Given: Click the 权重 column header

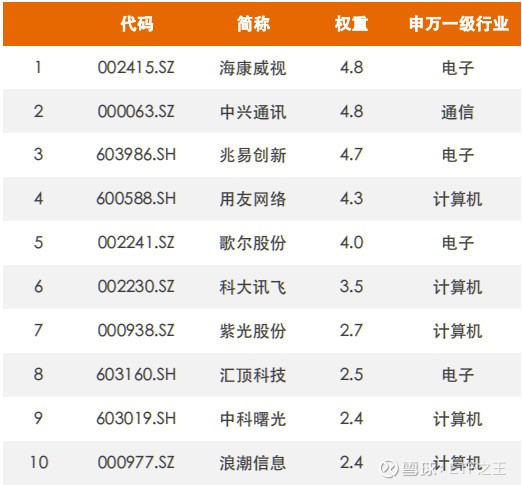Looking at the screenshot, I should pyautogui.click(x=351, y=24).
